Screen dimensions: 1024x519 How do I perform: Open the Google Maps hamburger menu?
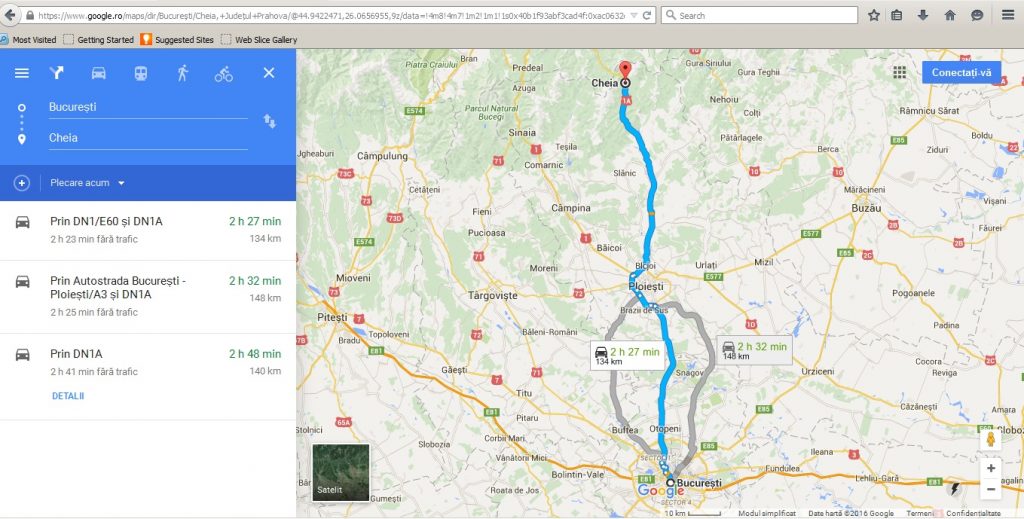click(22, 73)
